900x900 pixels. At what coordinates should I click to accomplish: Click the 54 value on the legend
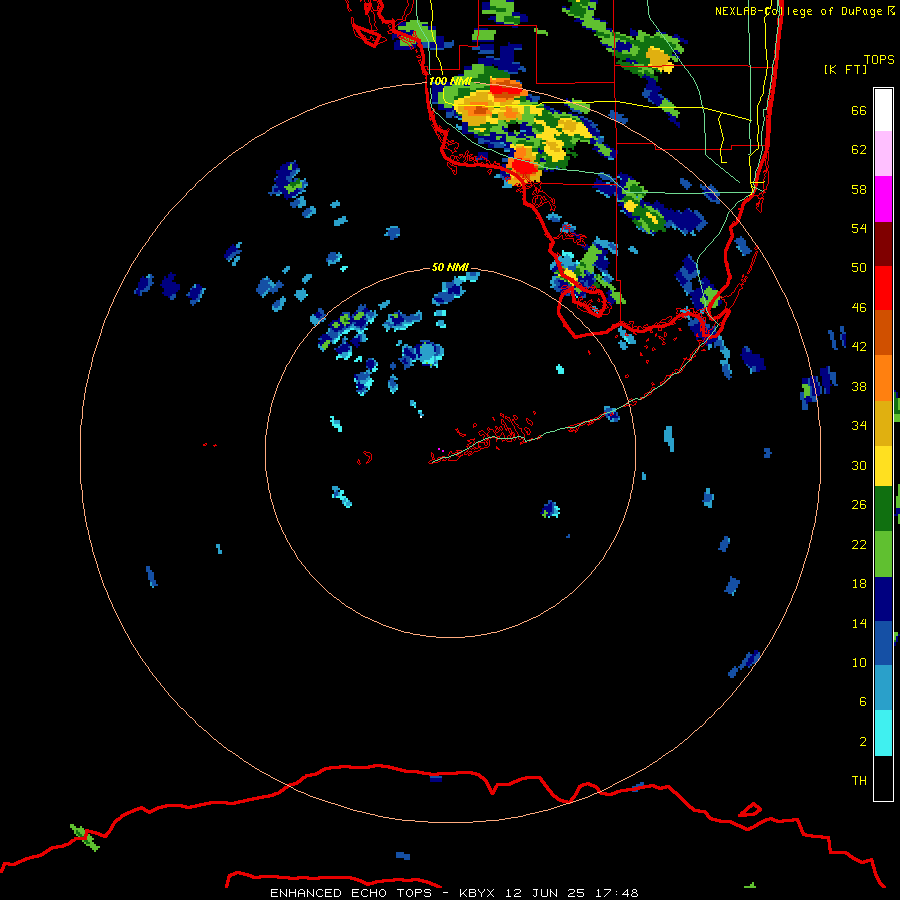(x=859, y=228)
